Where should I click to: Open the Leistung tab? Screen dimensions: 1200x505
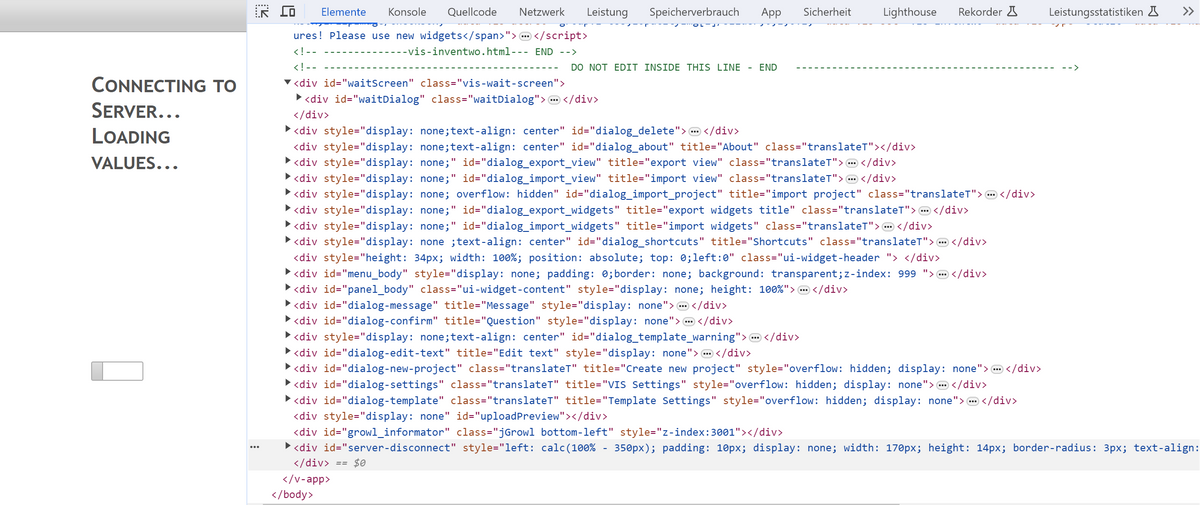(x=607, y=12)
